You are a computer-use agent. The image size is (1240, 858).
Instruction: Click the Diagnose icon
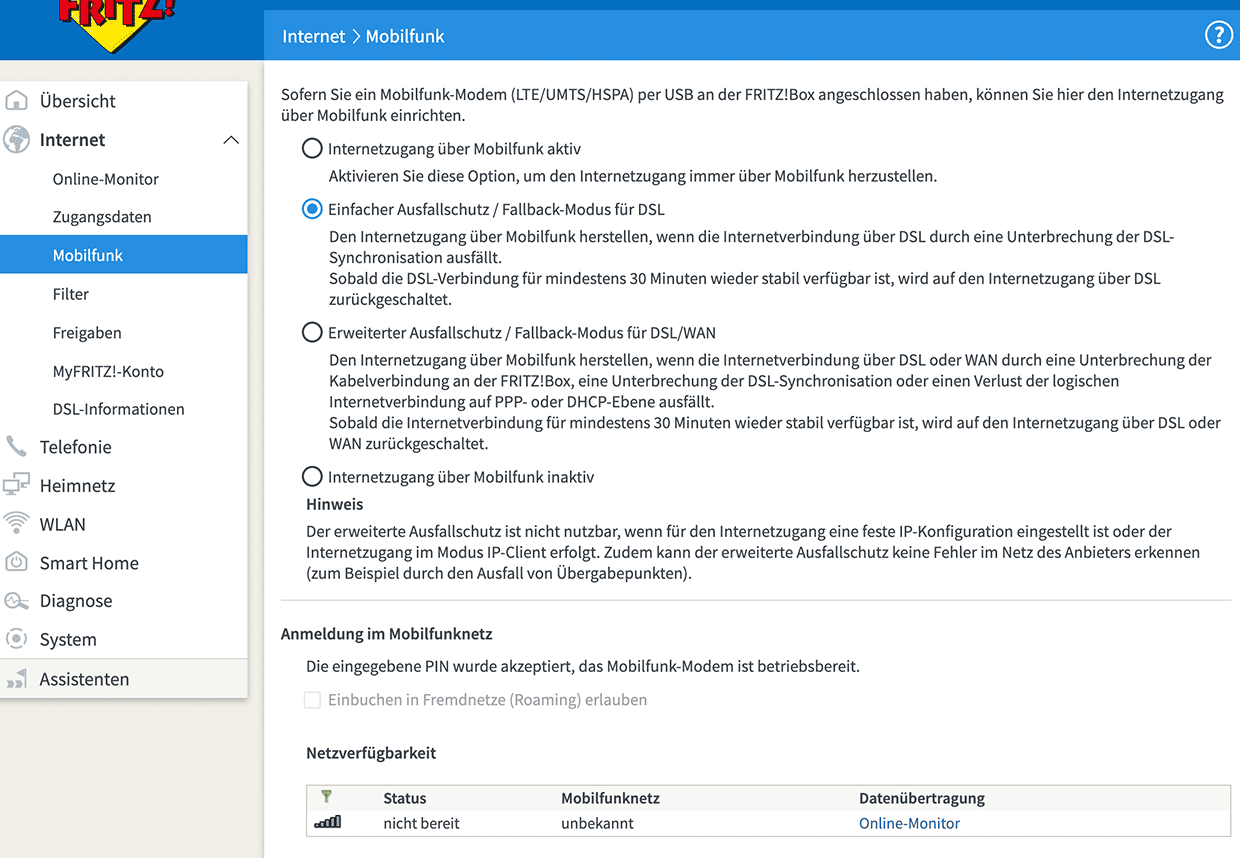17,601
